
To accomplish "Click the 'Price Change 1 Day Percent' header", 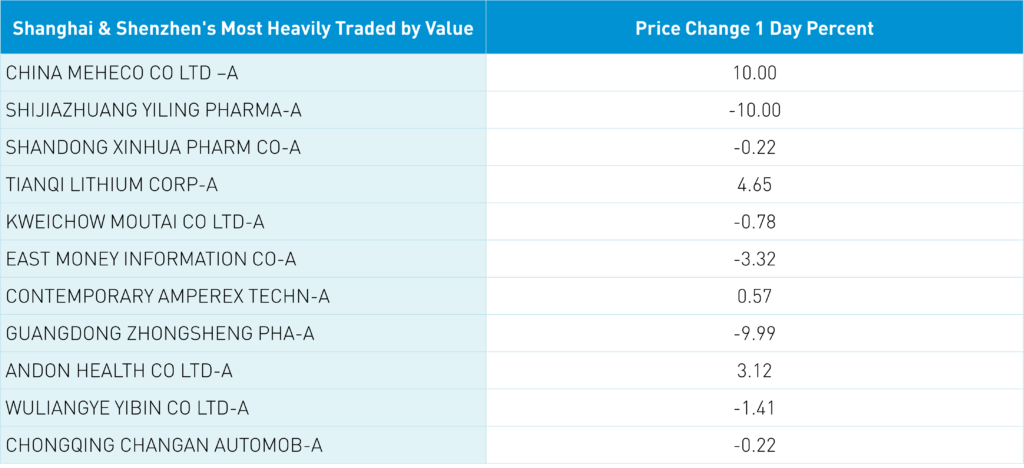I will click(754, 28).
